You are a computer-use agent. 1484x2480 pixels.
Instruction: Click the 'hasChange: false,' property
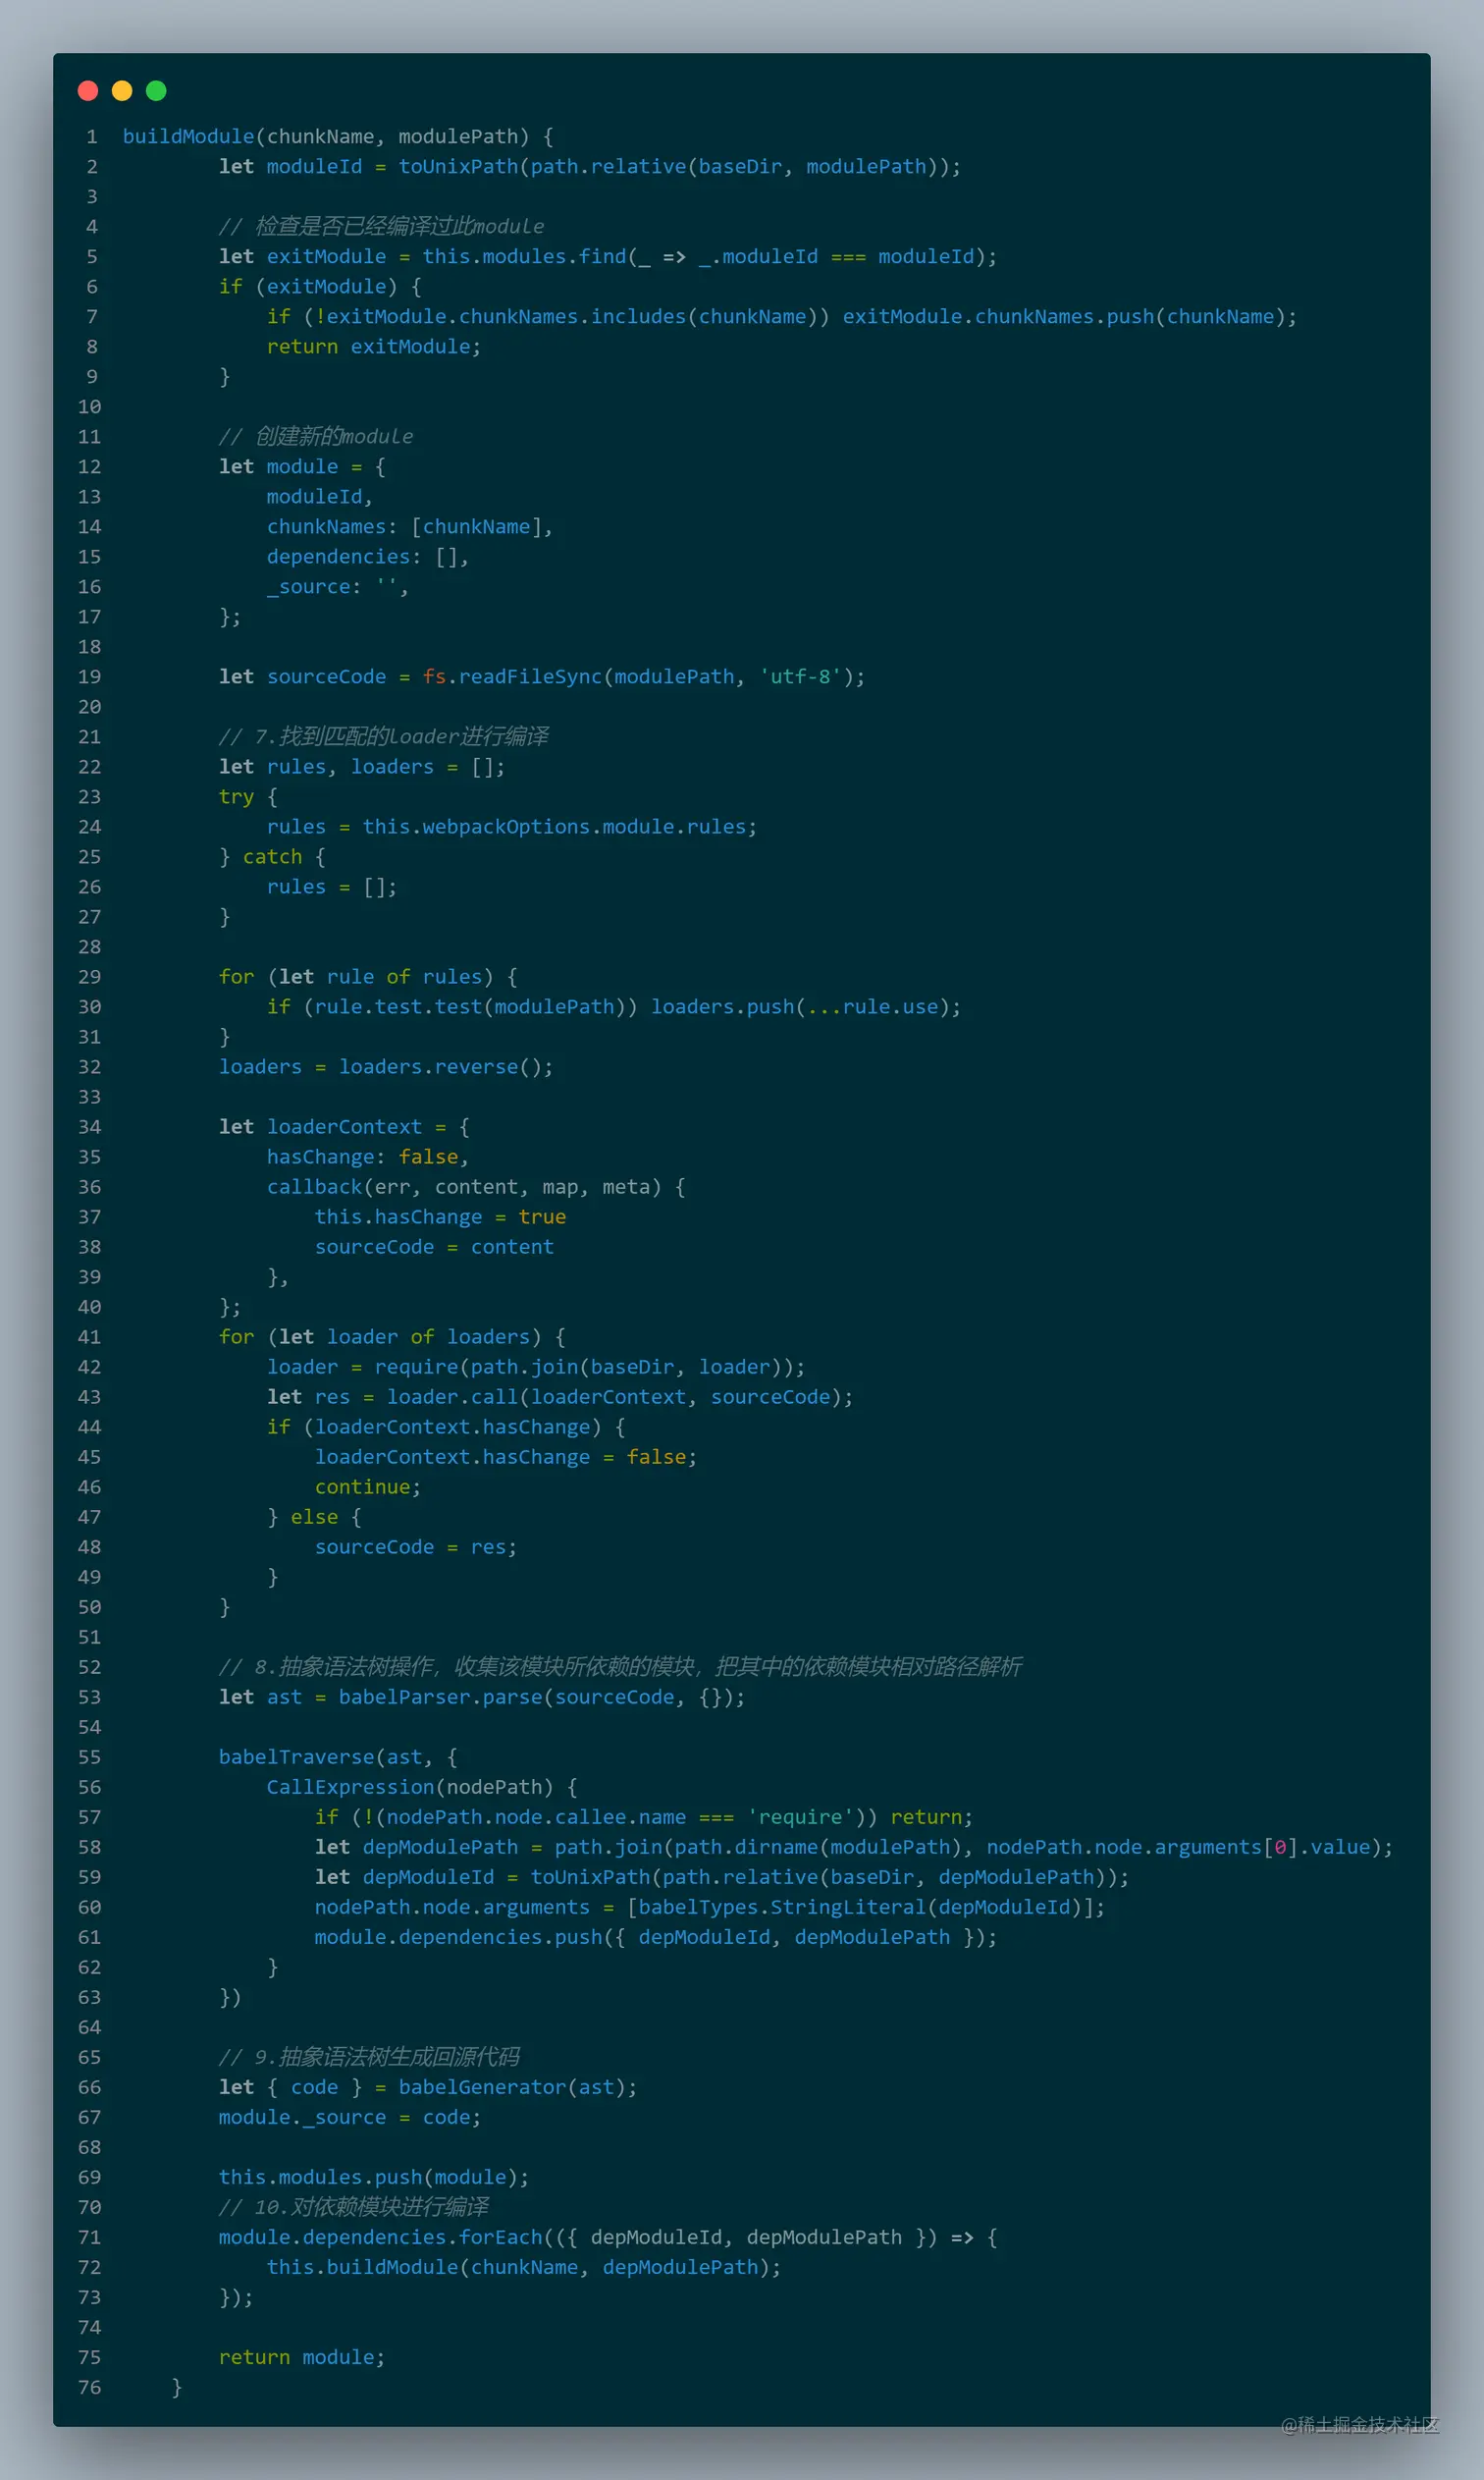click(x=368, y=1156)
